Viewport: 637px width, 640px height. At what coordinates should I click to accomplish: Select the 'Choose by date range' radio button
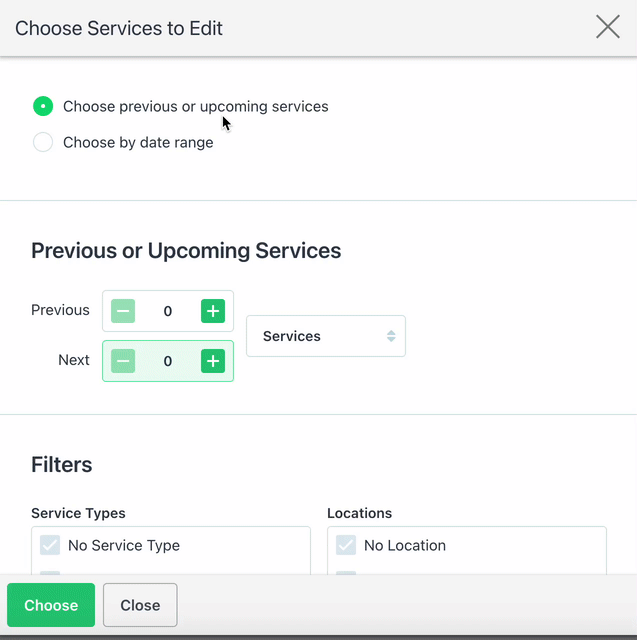click(43, 142)
